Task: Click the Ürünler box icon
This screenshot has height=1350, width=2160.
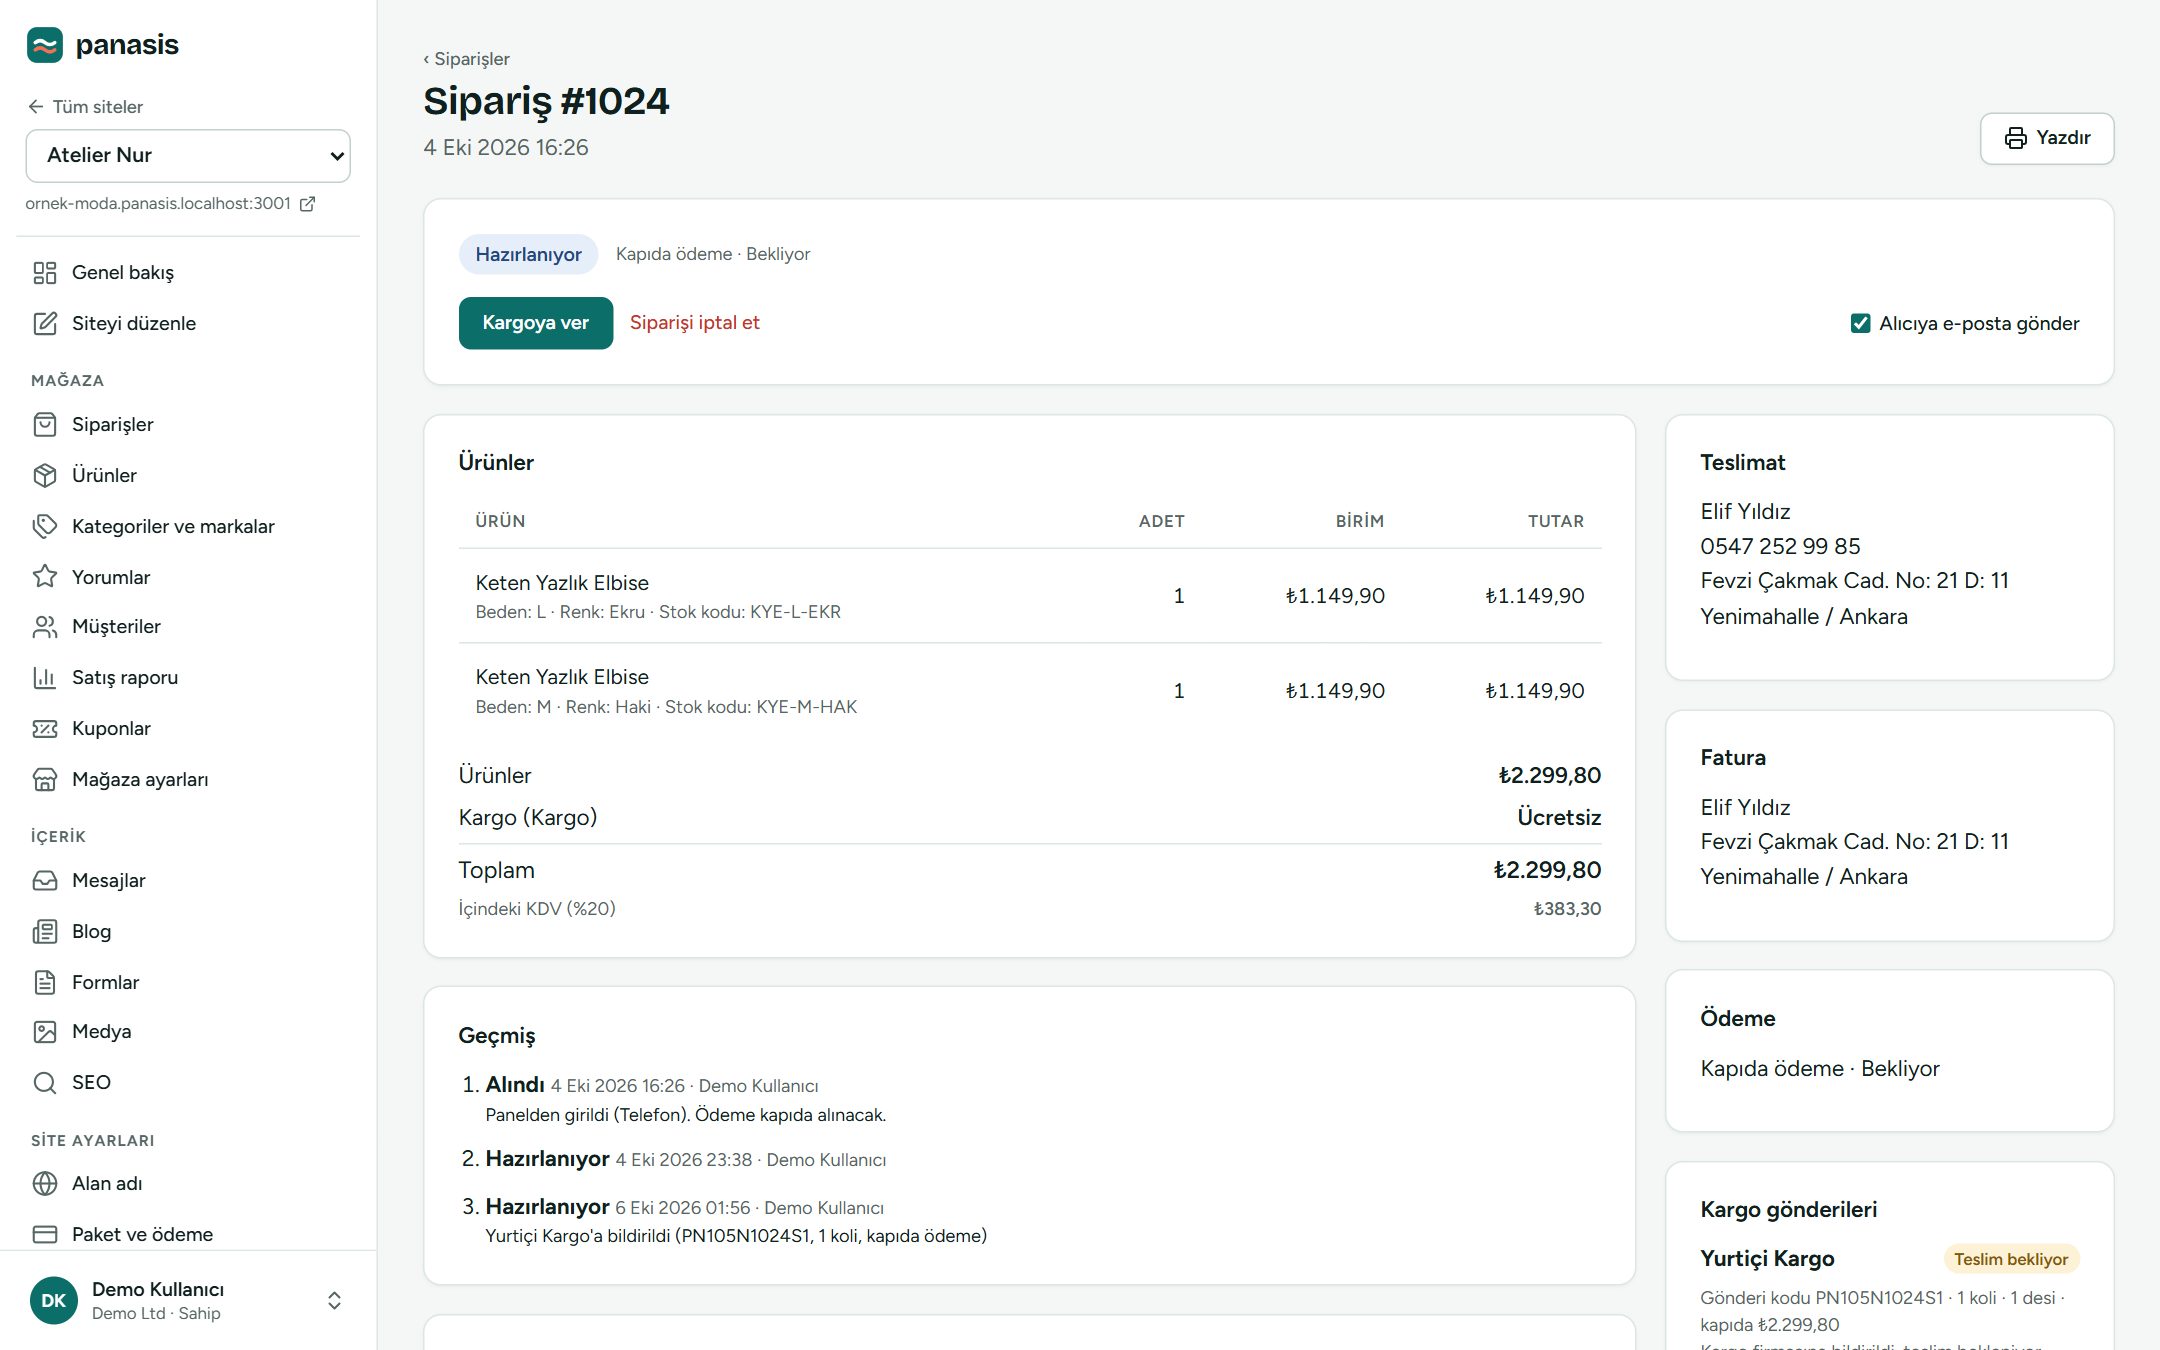Action: point(45,476)
